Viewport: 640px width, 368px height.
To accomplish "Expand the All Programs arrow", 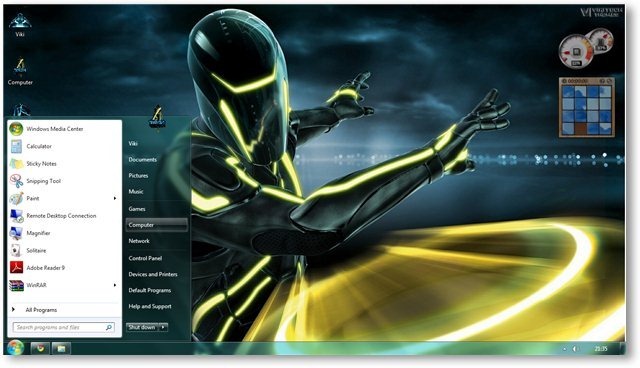I will (x=13, y=310).
